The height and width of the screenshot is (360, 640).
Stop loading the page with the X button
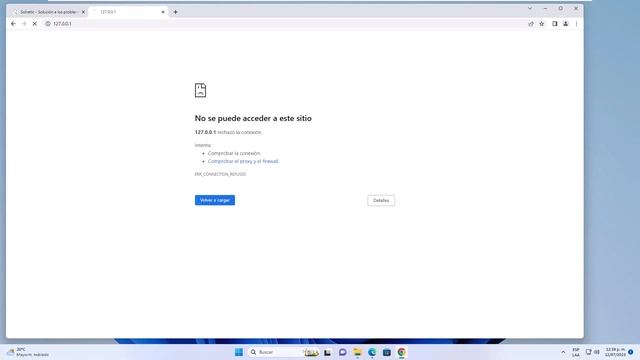(x=35, y=24)
